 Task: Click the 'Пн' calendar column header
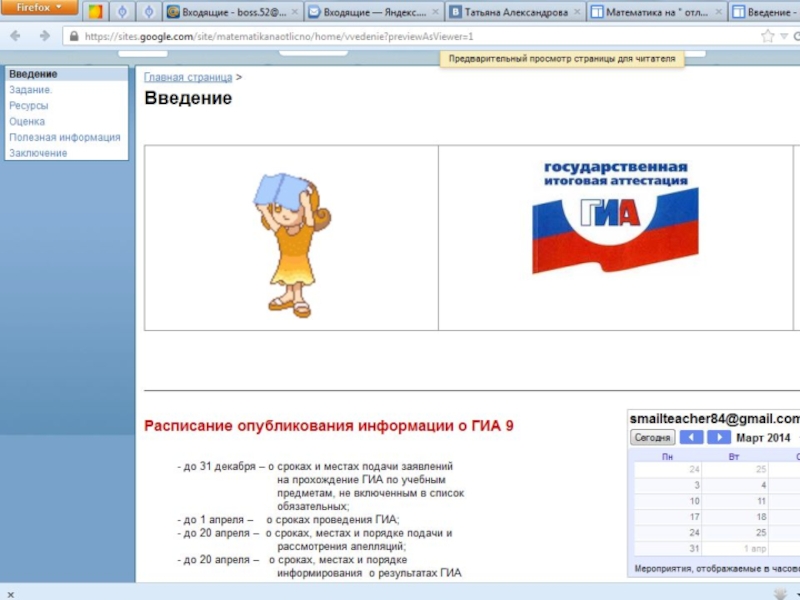tap(667, 457)
